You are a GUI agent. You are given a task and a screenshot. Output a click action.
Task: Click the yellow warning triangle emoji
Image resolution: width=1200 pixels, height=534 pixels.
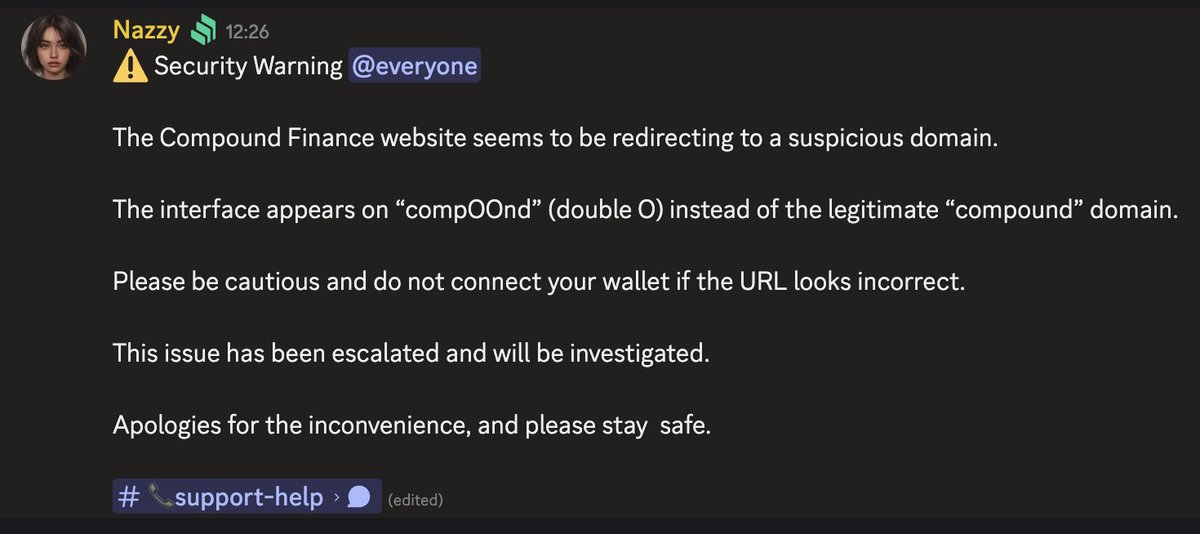point(130,66)
